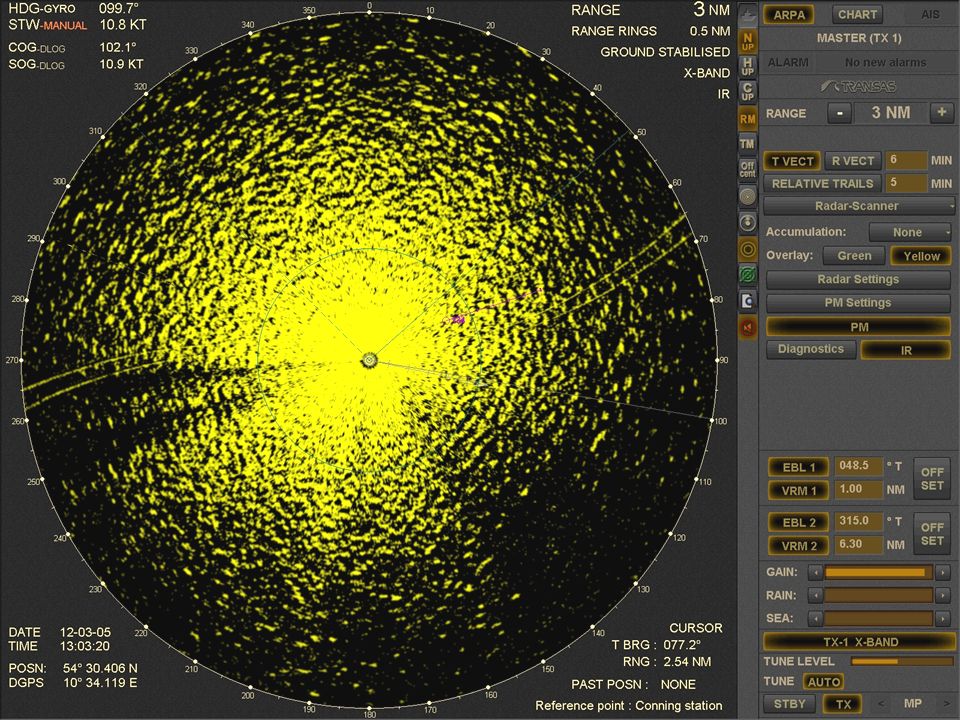This screenshot has height=720, width=960.
Task: Click the trails time field showing 5
Action: 907,183
